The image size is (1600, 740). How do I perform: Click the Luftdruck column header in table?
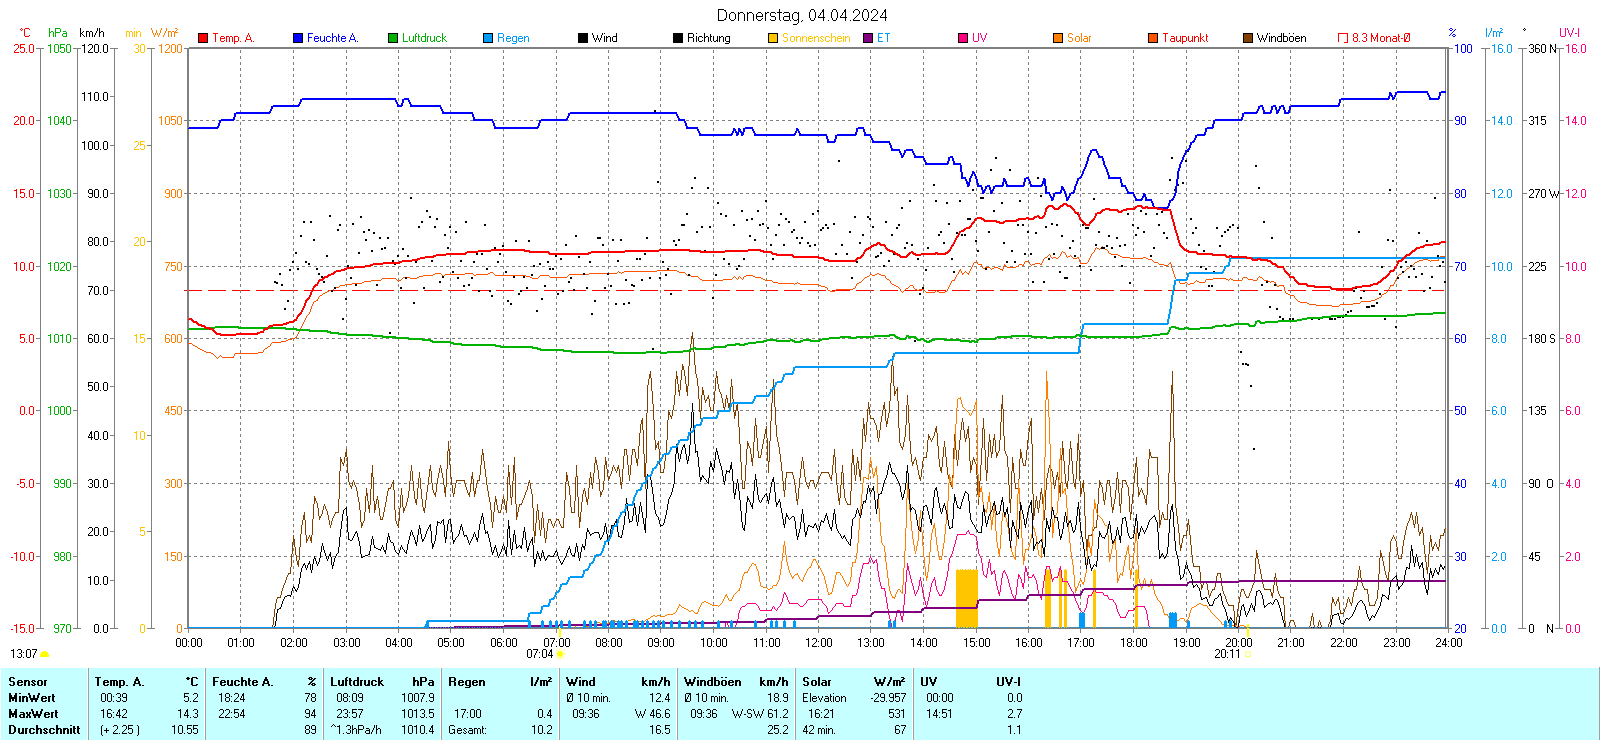(357, 682)
